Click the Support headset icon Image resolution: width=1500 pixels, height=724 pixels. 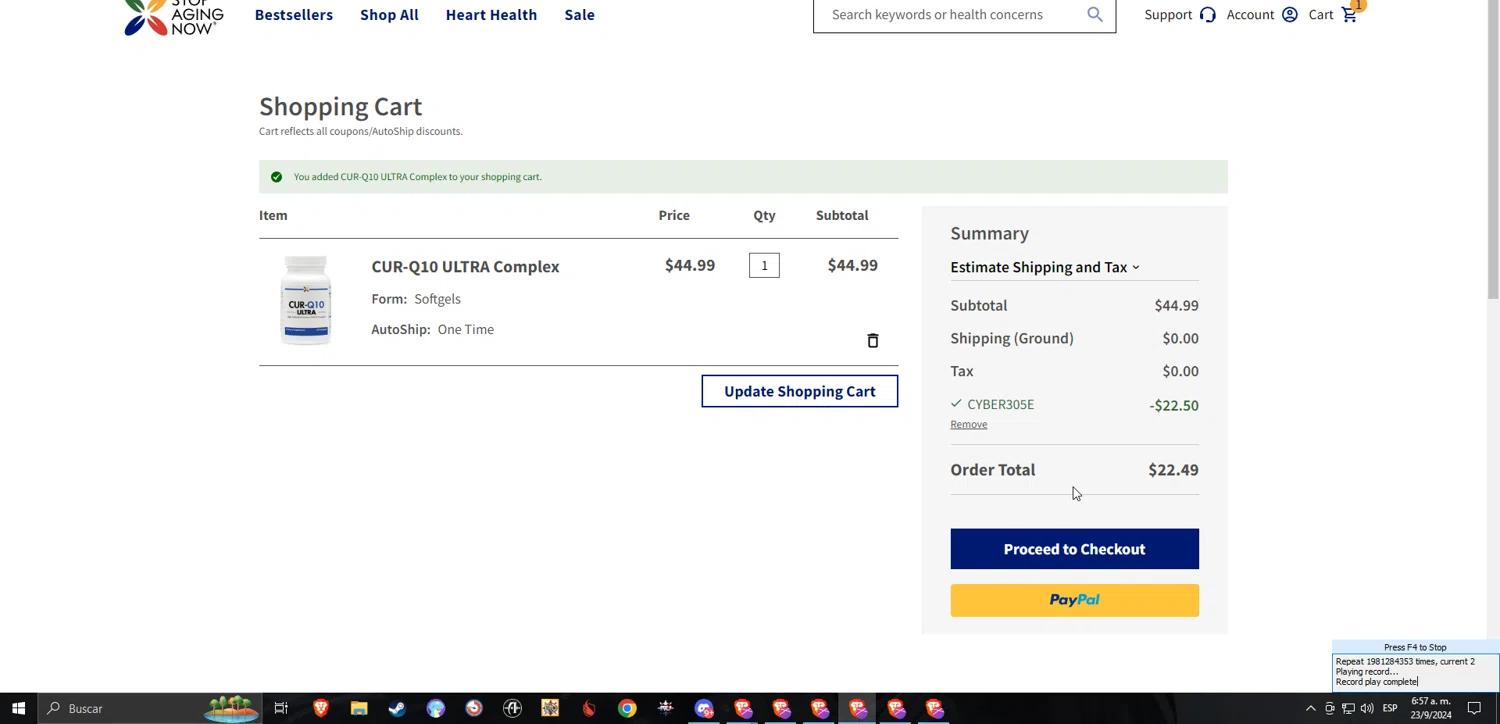pyautogui.click(x=1207, y=15)
